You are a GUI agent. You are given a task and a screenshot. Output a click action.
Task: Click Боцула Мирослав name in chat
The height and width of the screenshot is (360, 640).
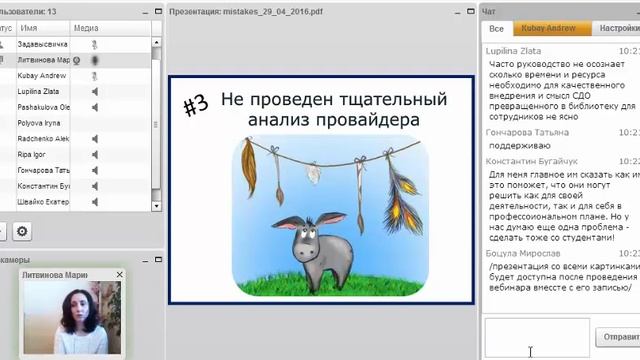(x=523, y=253)
